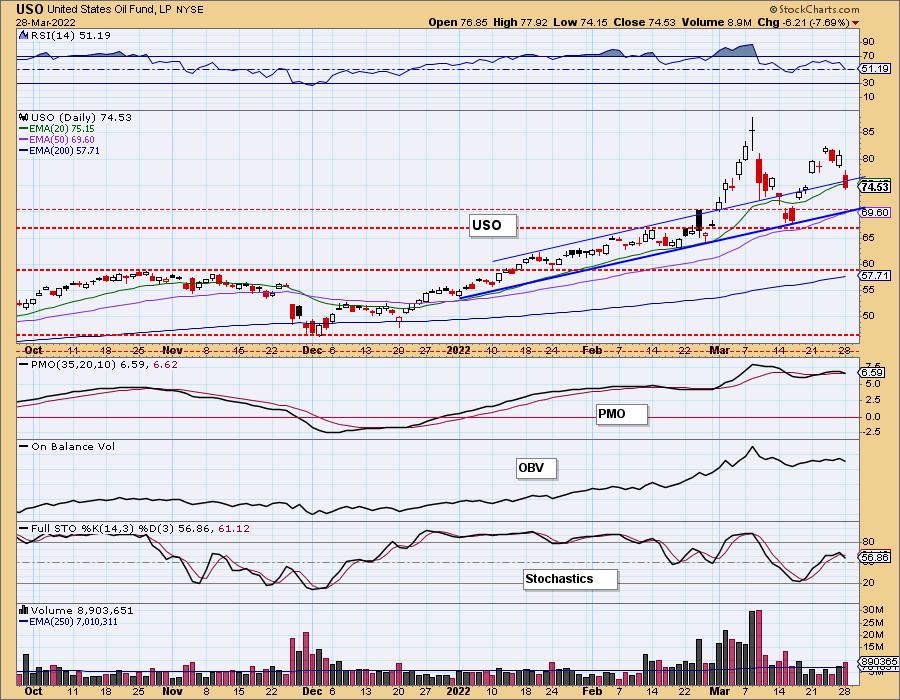Click the PMO annotation box
The height and width of the screenshot is (700, 900).
(x=622, y=414)
